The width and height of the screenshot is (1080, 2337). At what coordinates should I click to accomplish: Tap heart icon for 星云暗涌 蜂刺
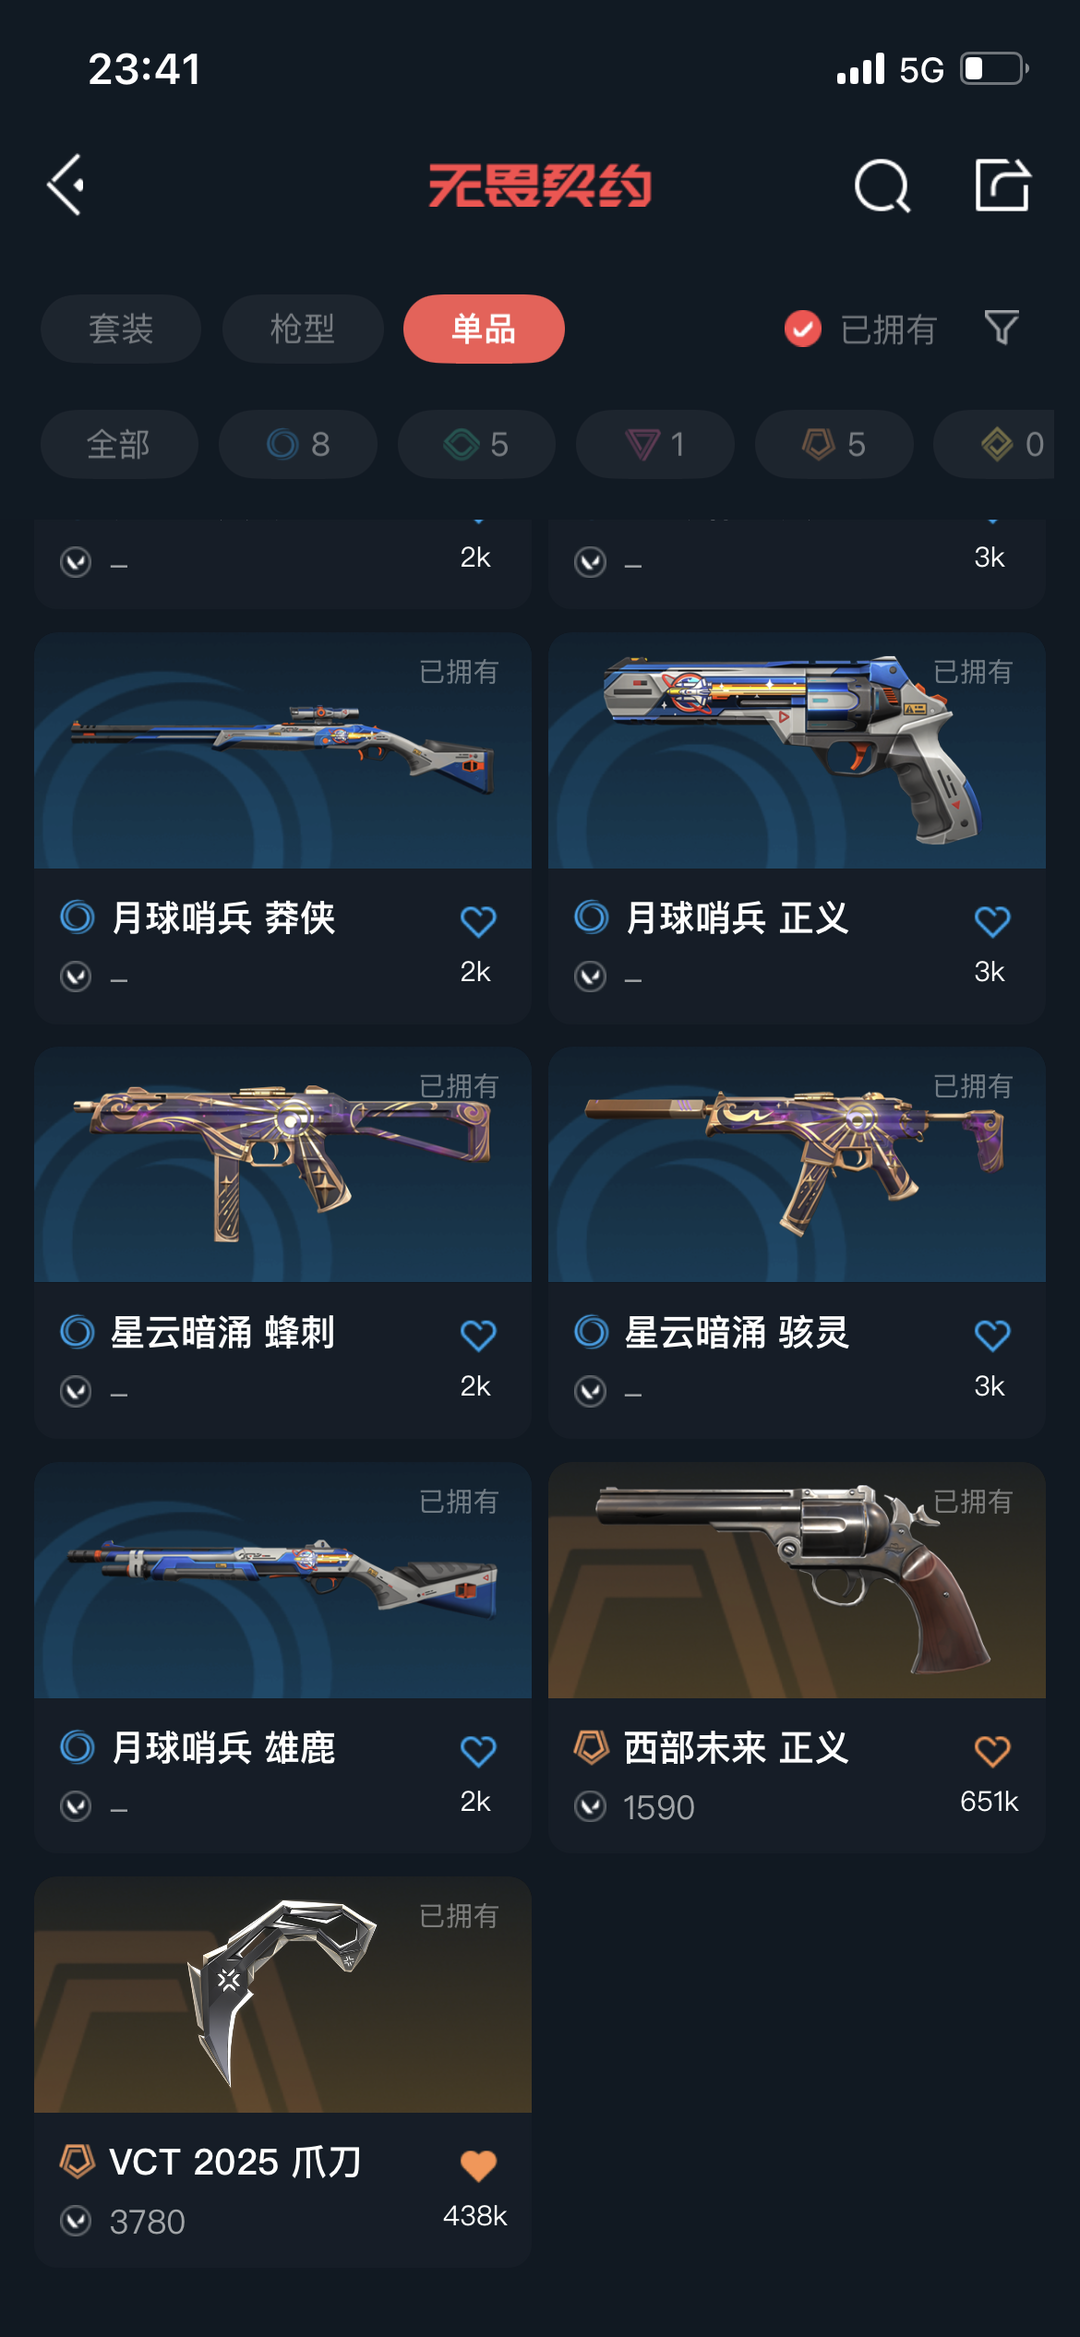coord(478,1335)
